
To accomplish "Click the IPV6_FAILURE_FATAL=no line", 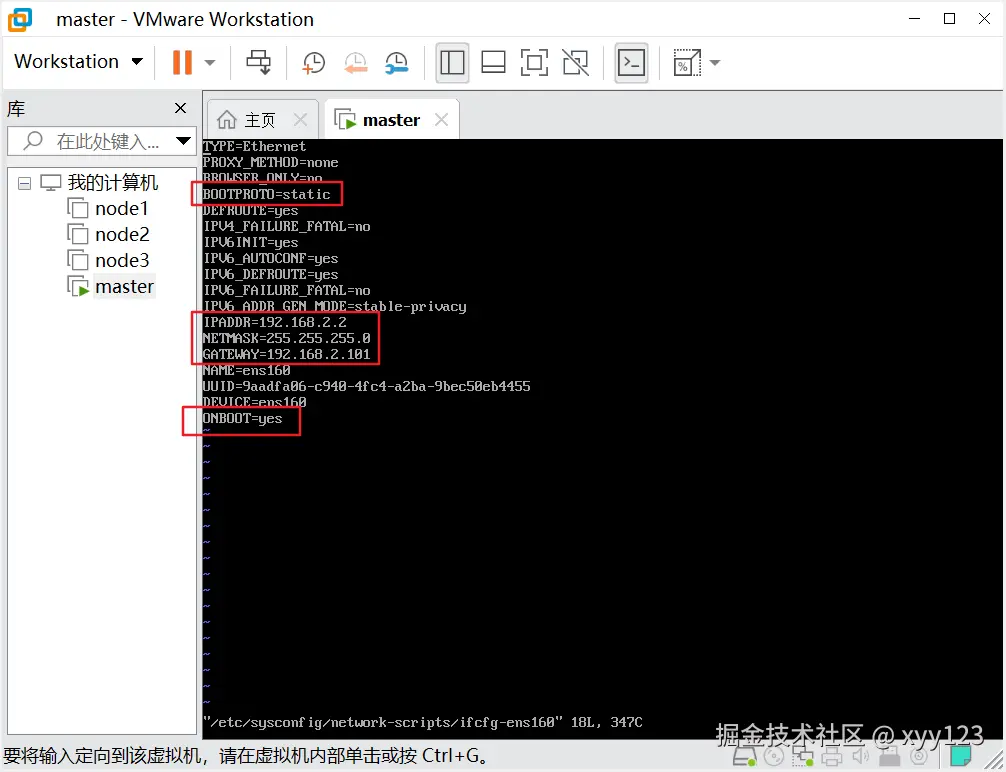I will pos(287,291).
